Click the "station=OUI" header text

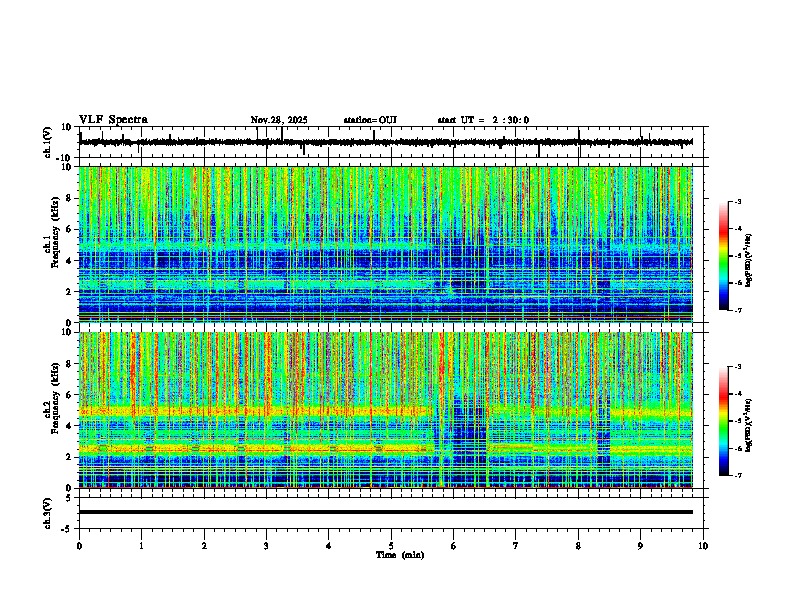pos(370,120)
